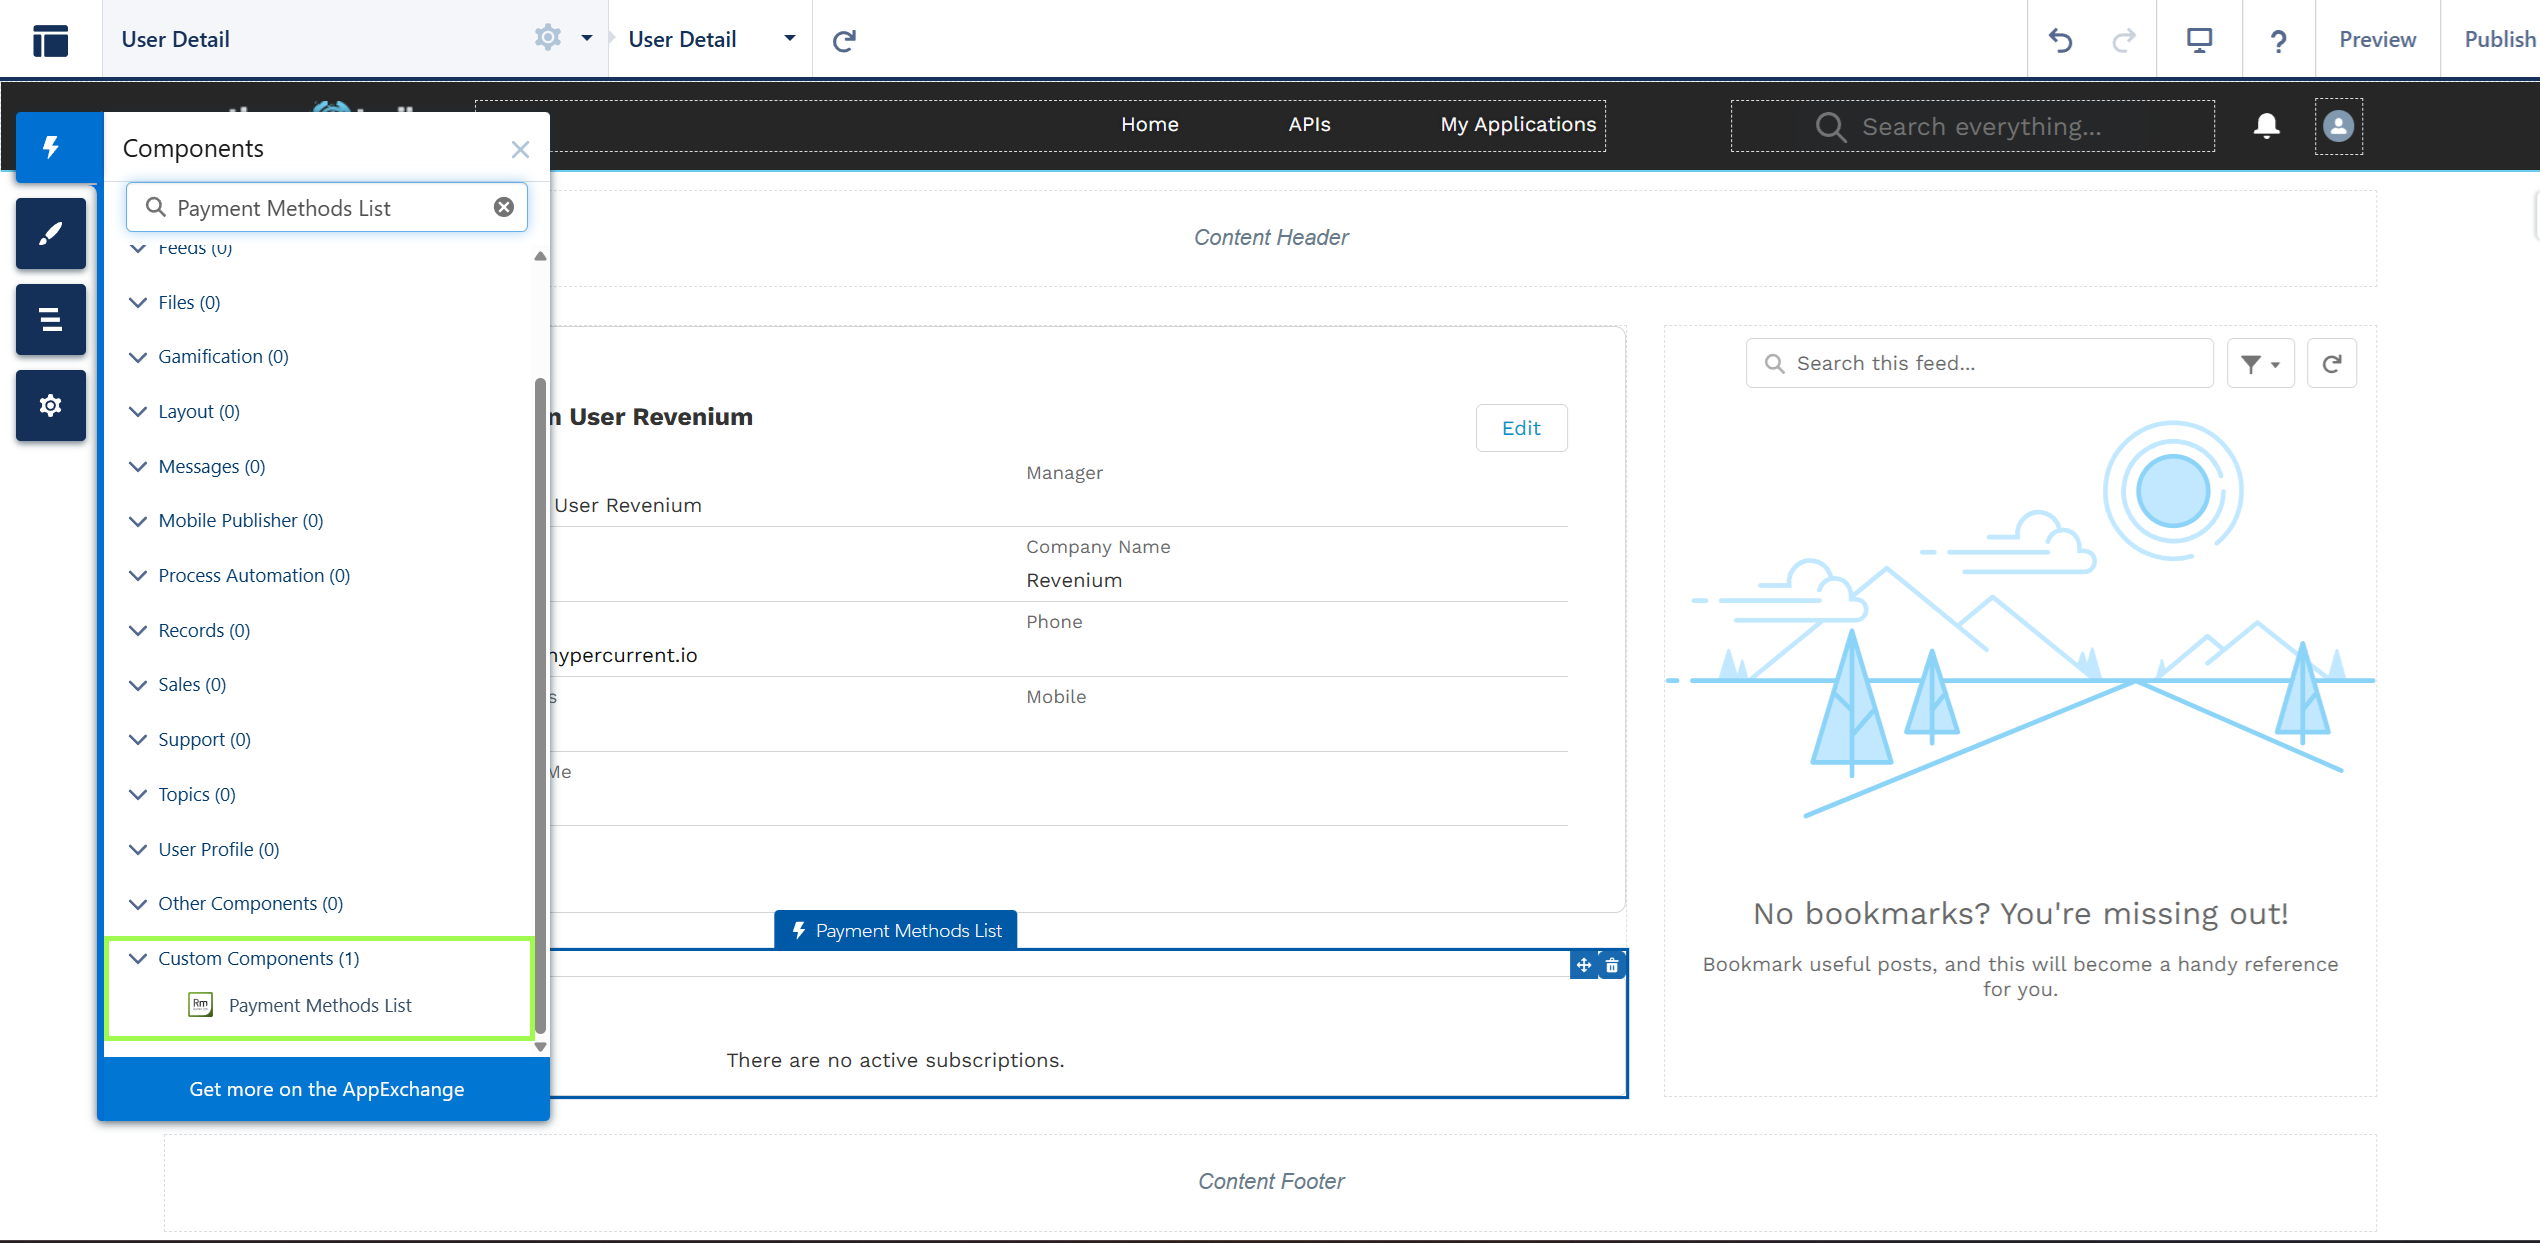This screenshot has width=2540, height=1243.
Task: Open the feed filter dropdown
Action: (2261, 362)
